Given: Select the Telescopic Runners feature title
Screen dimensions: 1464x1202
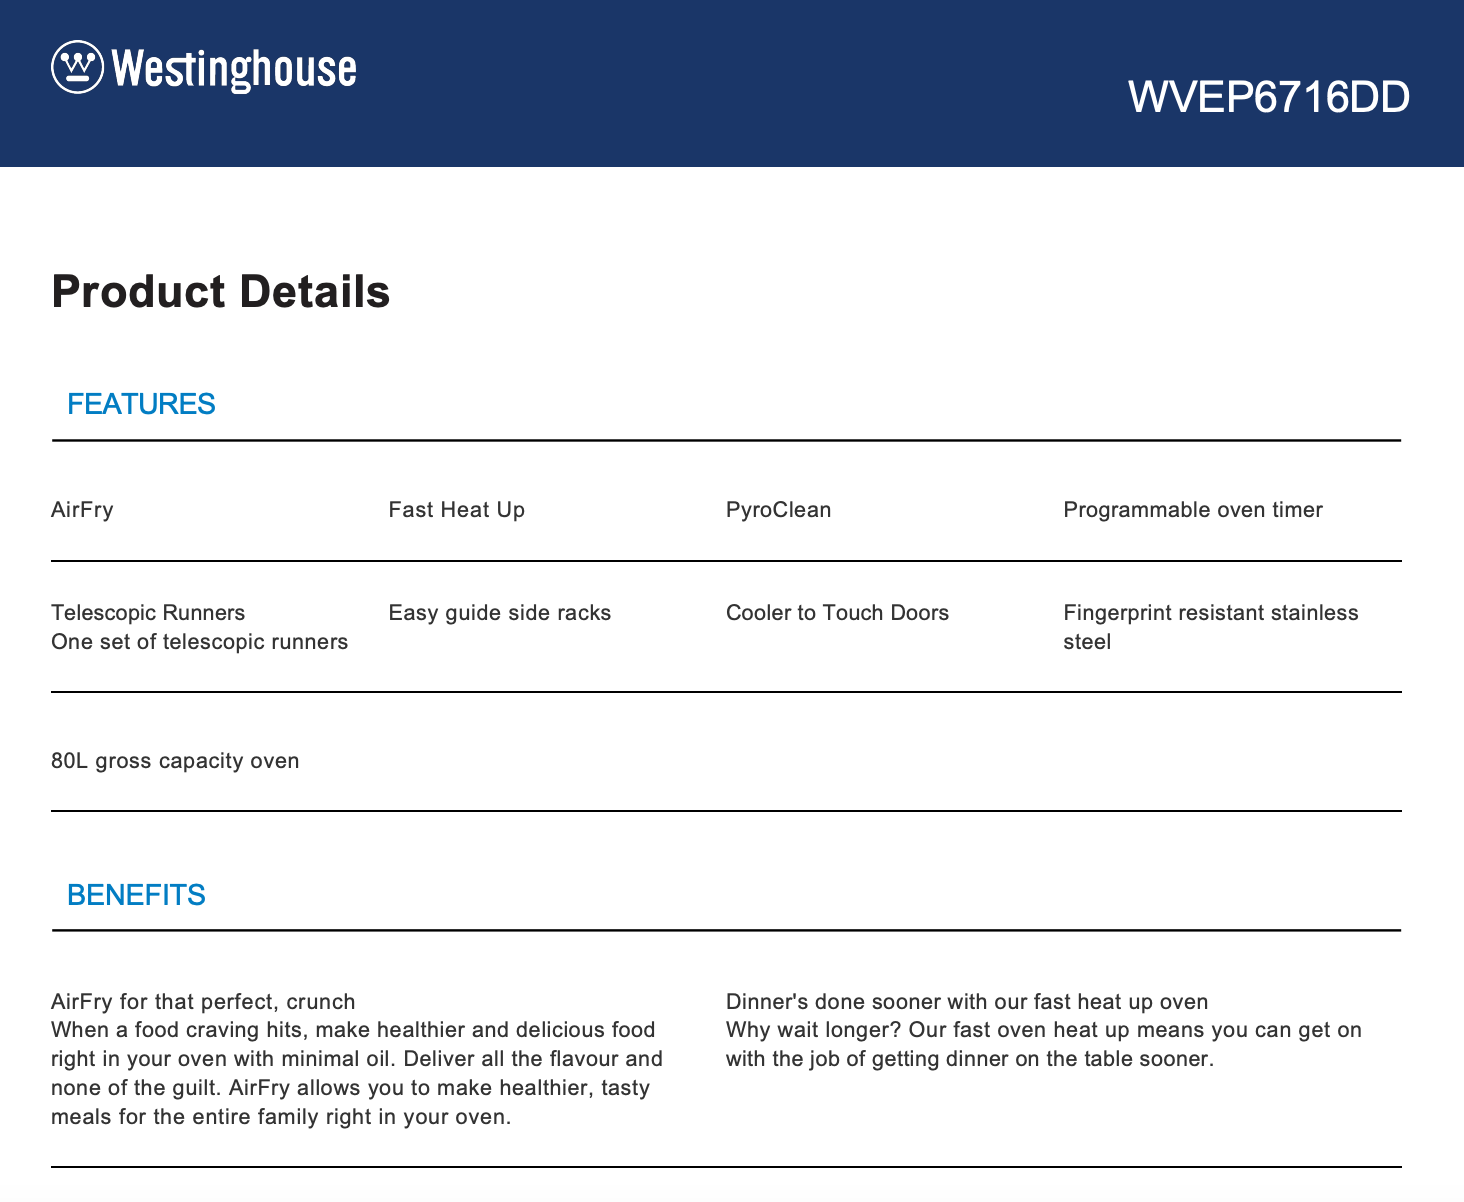Looking at the screenshot, I should pos(148,613).
